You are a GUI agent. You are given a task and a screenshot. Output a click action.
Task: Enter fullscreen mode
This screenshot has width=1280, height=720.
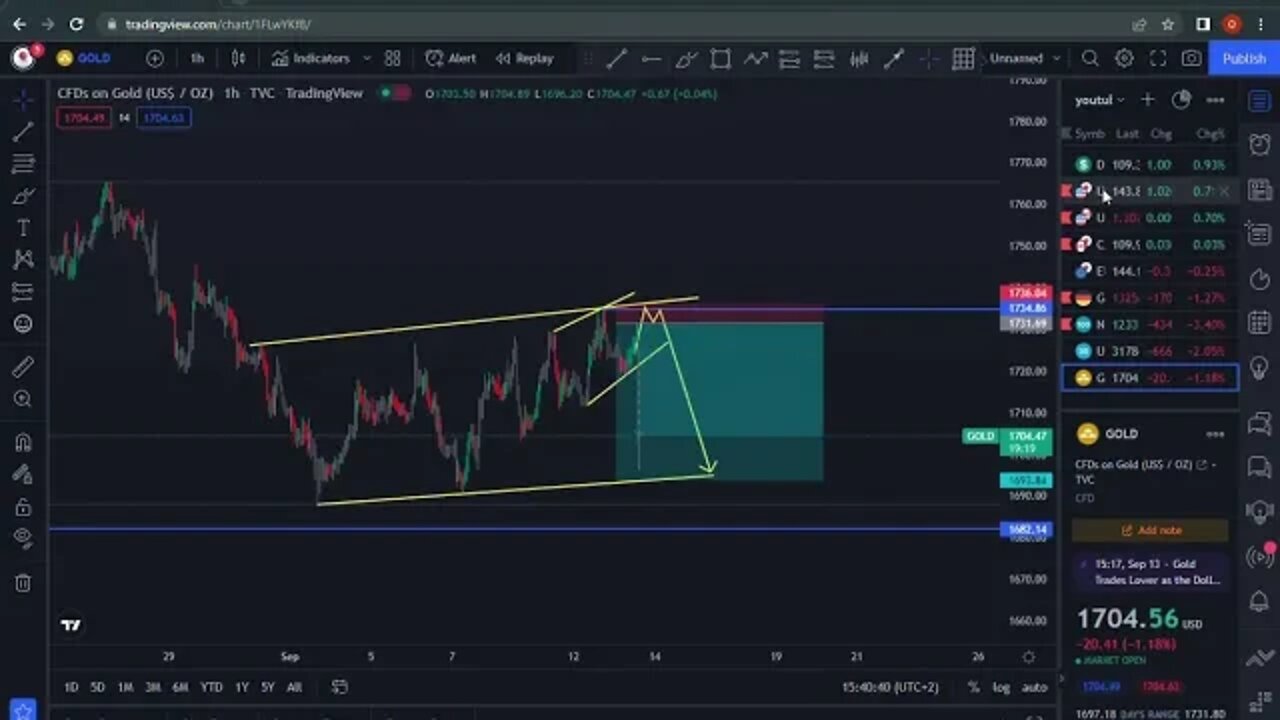tap(1158, 58)
